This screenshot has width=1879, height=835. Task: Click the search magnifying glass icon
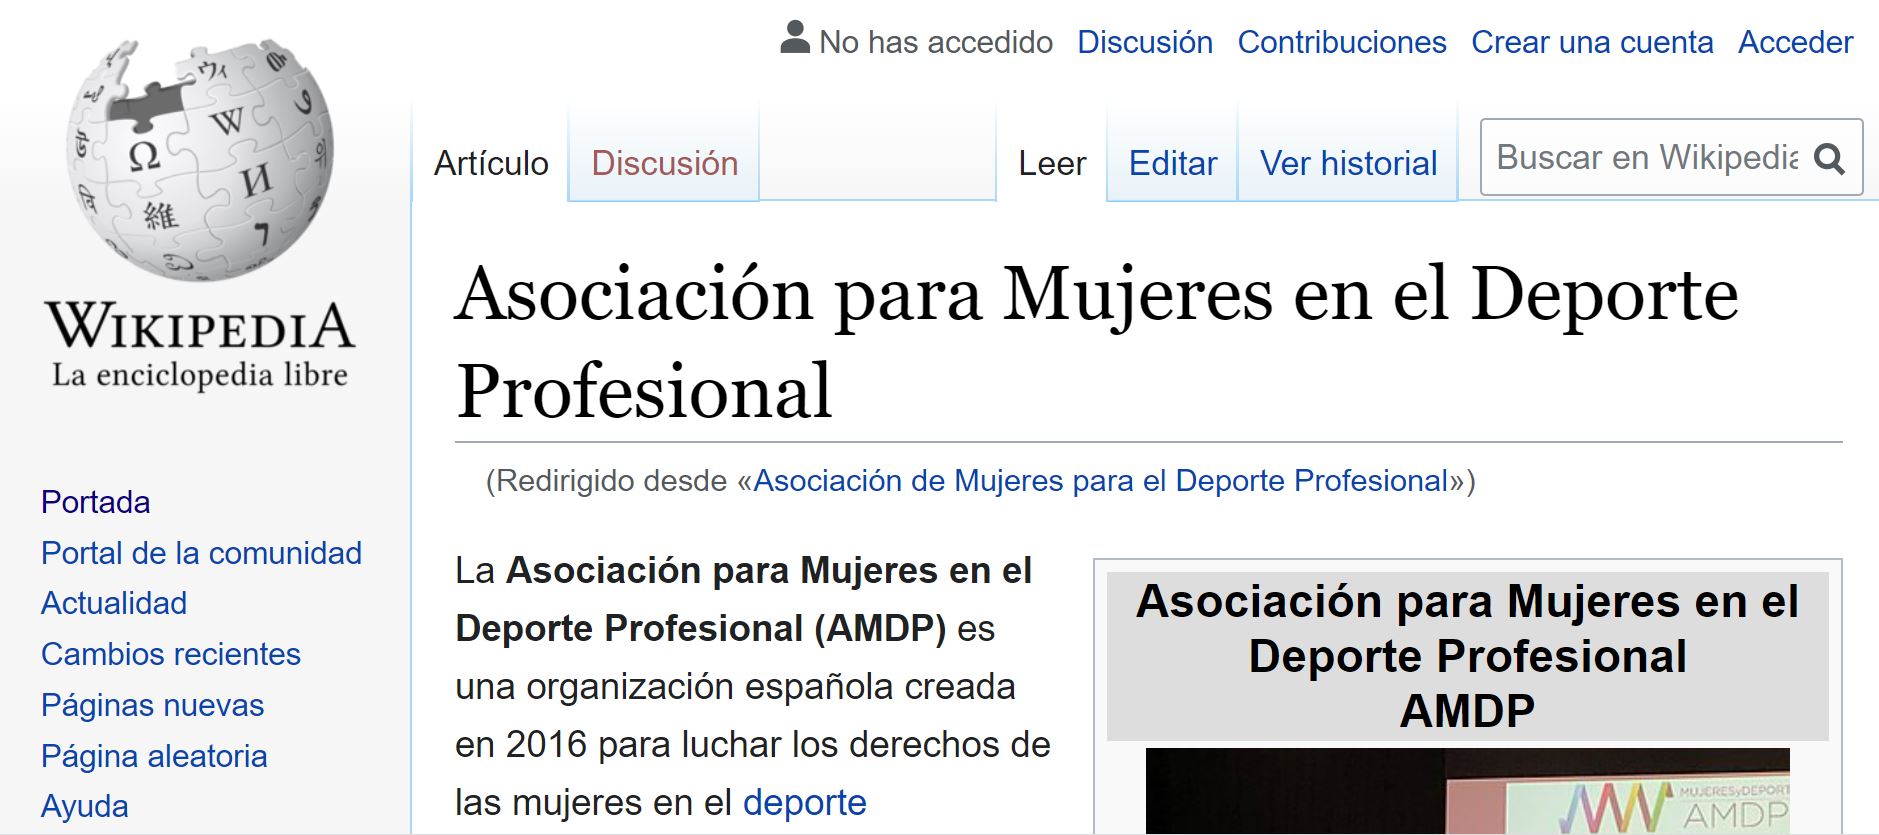(1829, 158)
